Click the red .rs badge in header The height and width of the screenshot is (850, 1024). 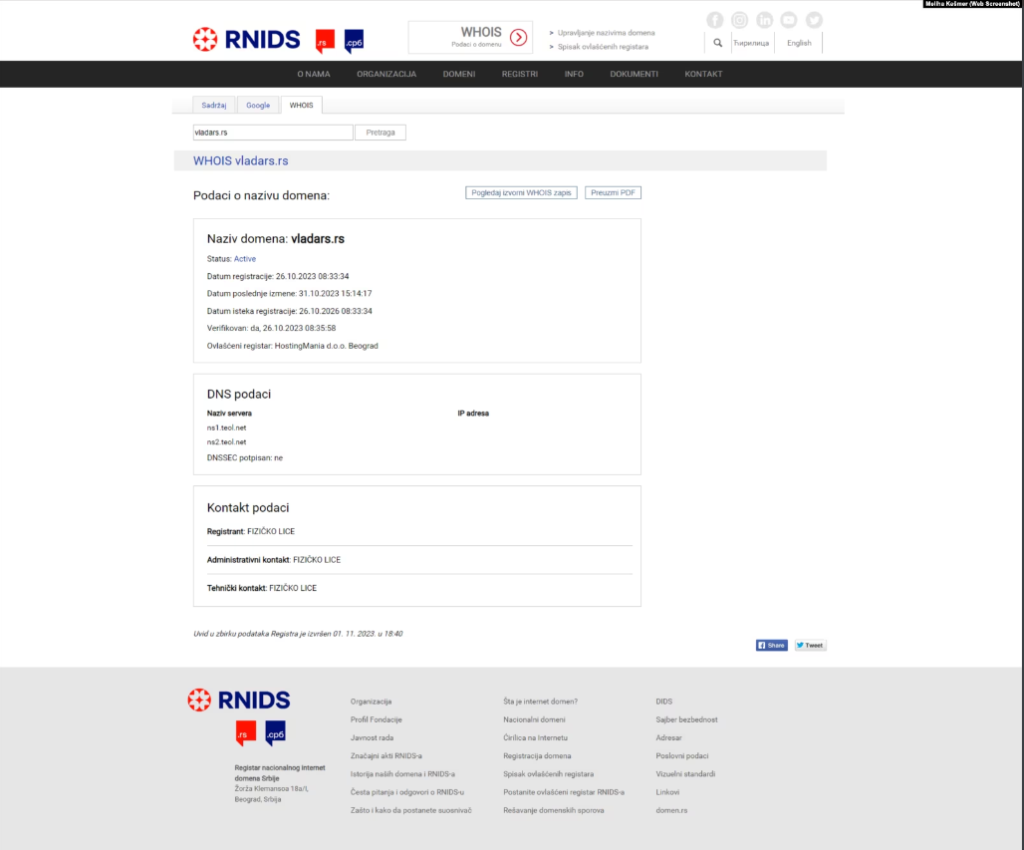coord(324,41)
